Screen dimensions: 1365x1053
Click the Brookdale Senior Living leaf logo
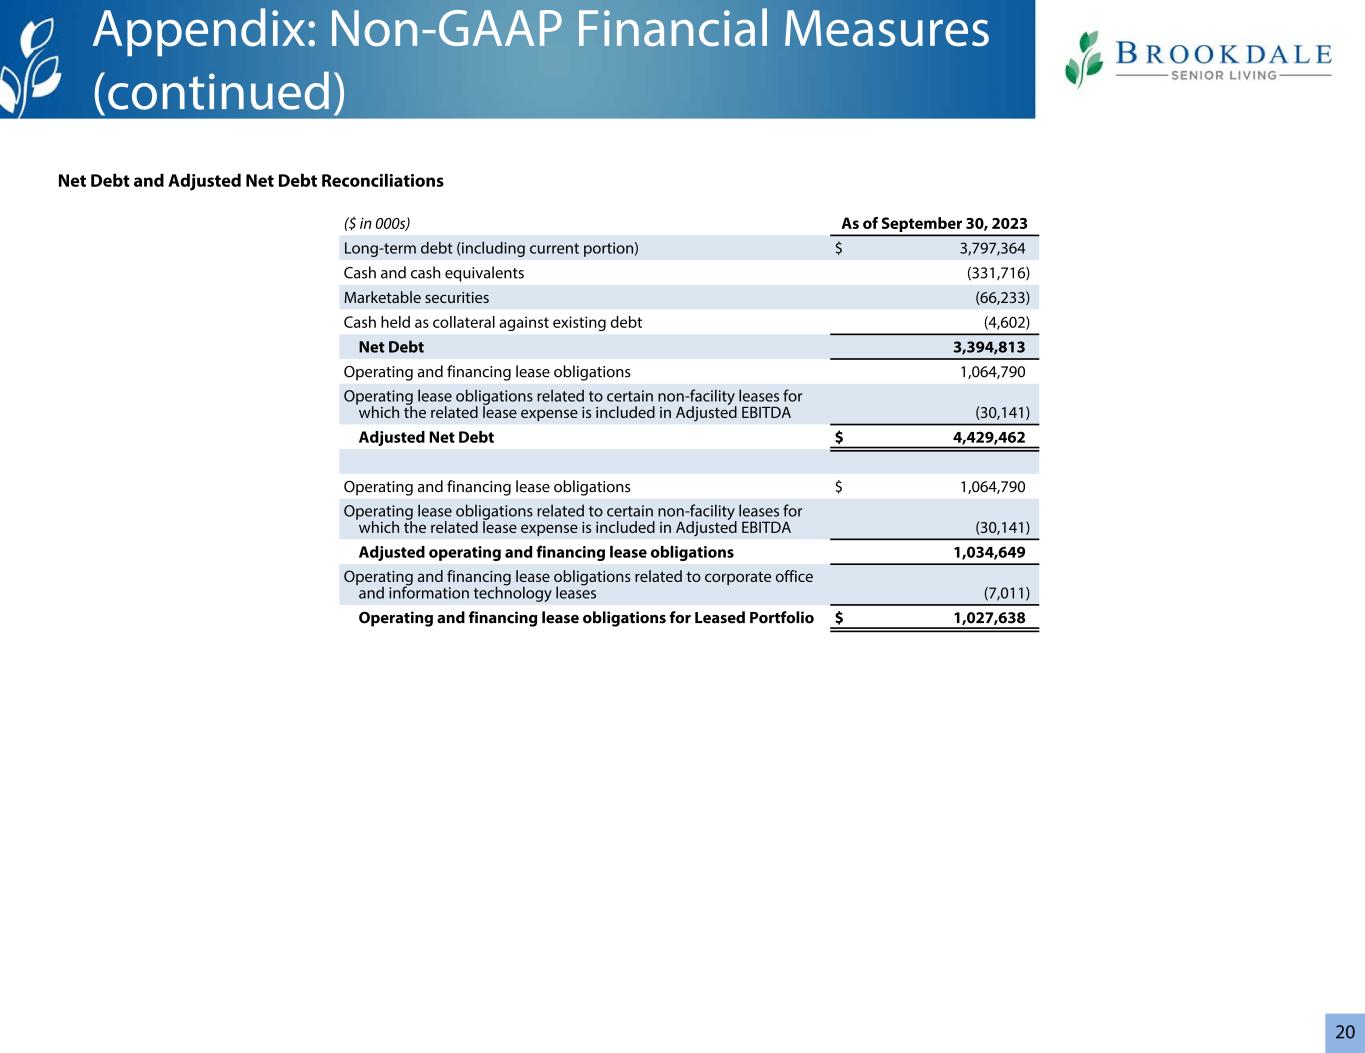1084,59
